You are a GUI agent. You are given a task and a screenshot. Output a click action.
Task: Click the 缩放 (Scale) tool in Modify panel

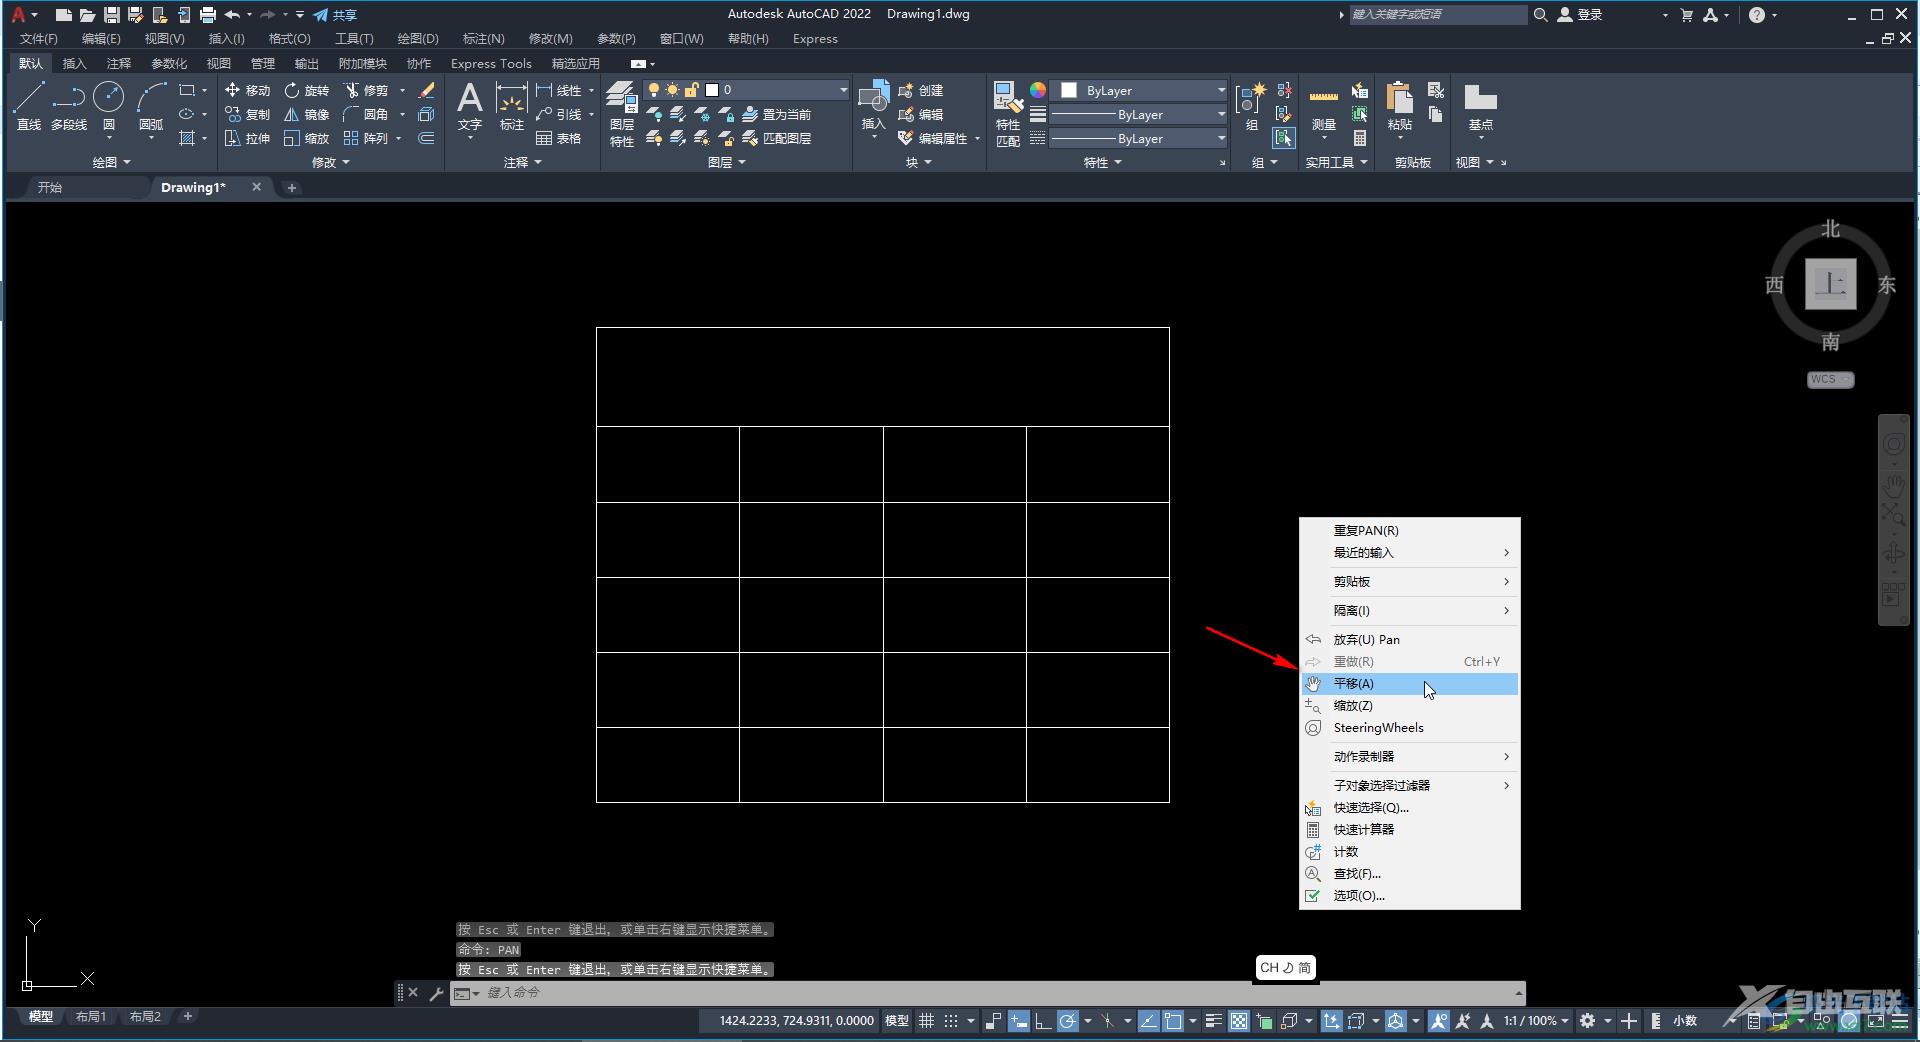(306, 138)
